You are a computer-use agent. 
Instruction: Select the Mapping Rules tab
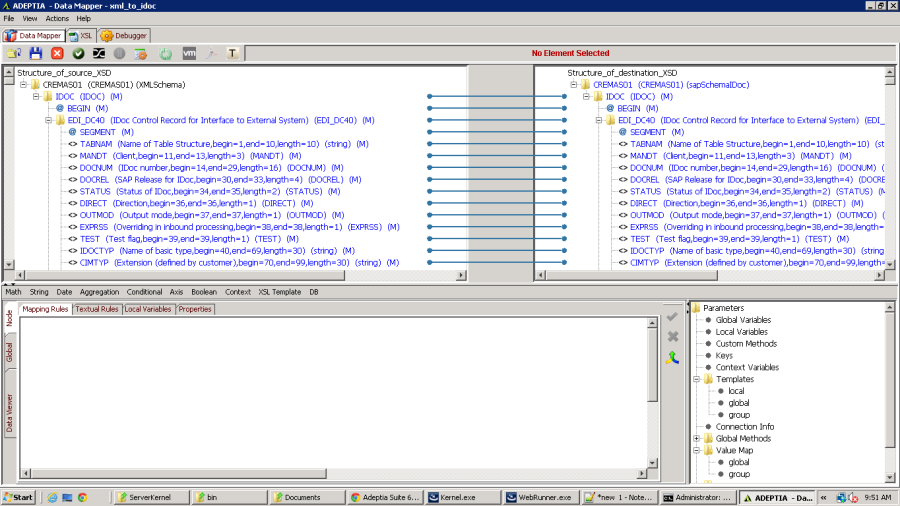tap(45, 309)
